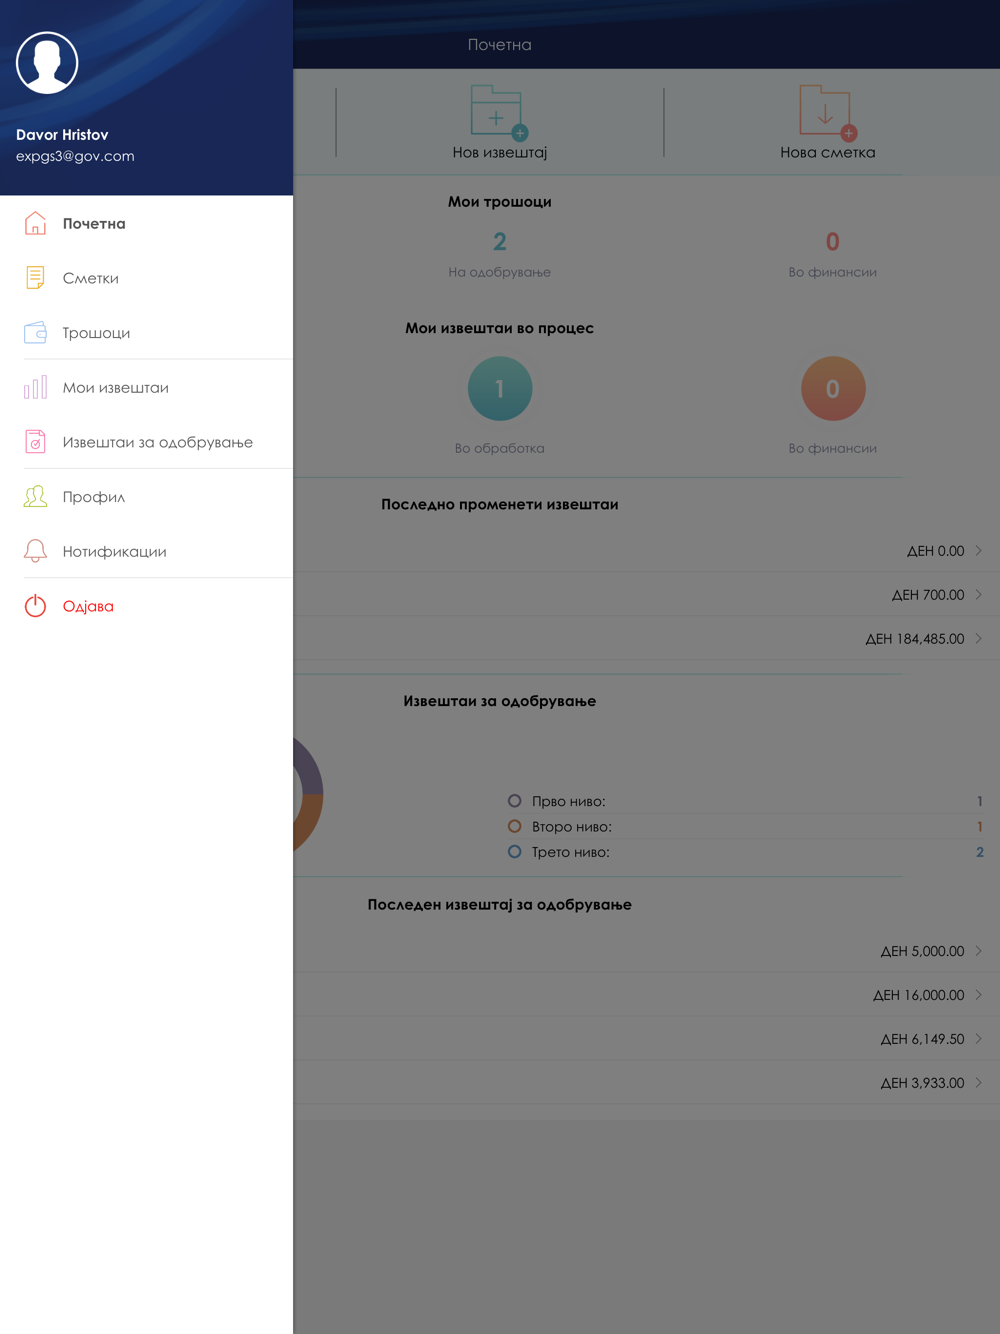
Task: Open the ДЕН 3,933.00 row chevron
Action: tap(978, 1083)
